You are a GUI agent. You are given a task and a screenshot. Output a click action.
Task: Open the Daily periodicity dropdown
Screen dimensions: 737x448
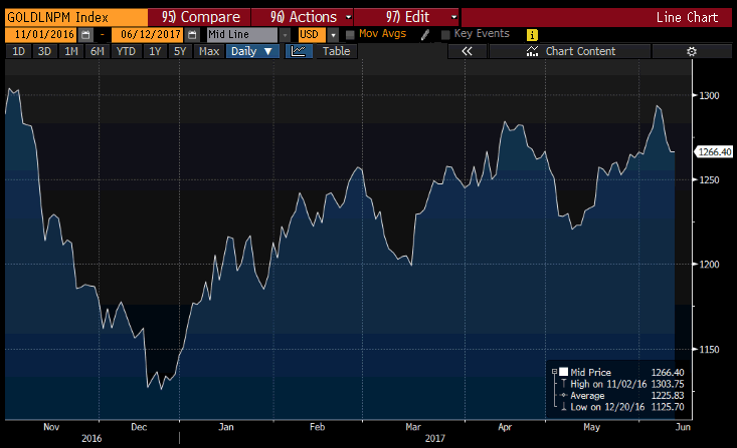click(x=252, y=51)
